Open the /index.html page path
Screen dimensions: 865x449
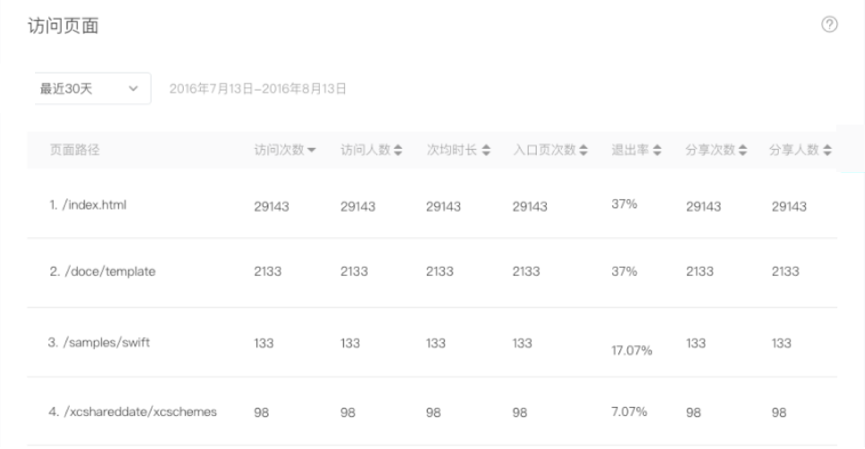tap(94, 205)
